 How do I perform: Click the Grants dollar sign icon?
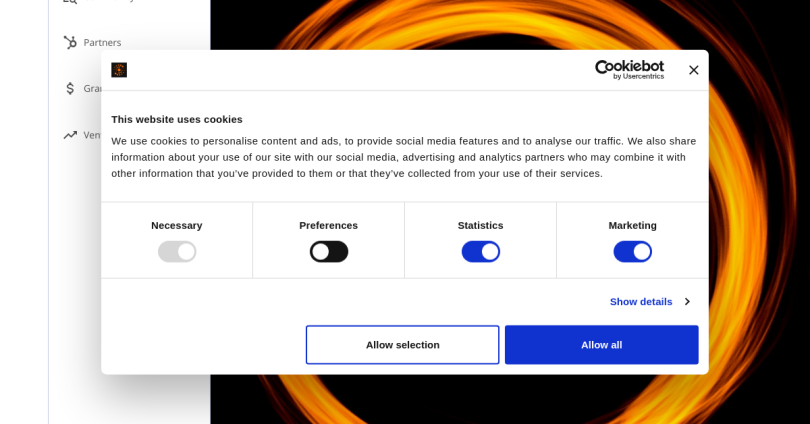(70, 88)
